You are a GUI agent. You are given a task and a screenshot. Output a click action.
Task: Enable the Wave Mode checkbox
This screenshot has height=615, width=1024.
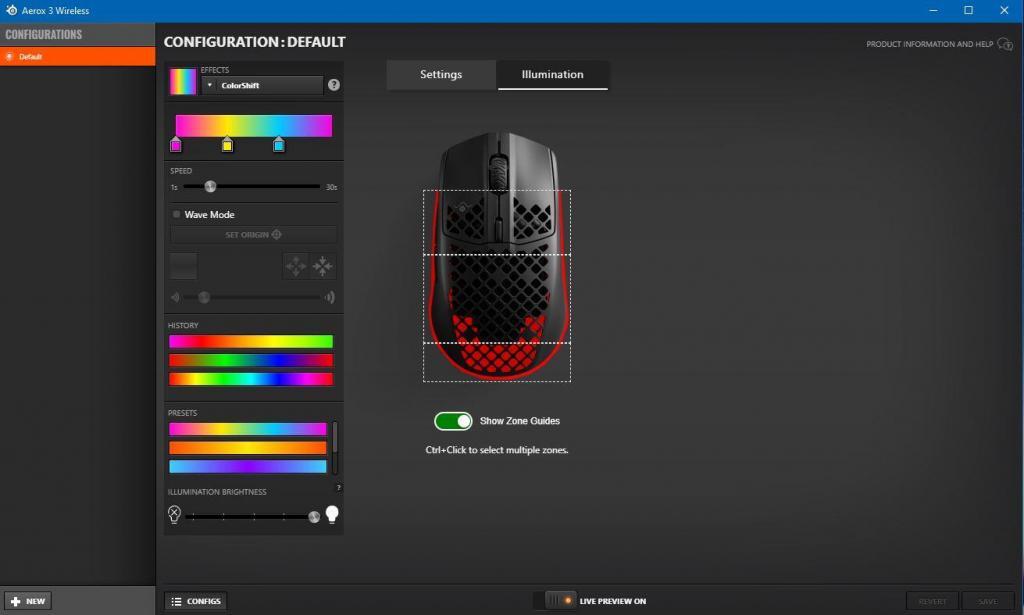(177, 214)
